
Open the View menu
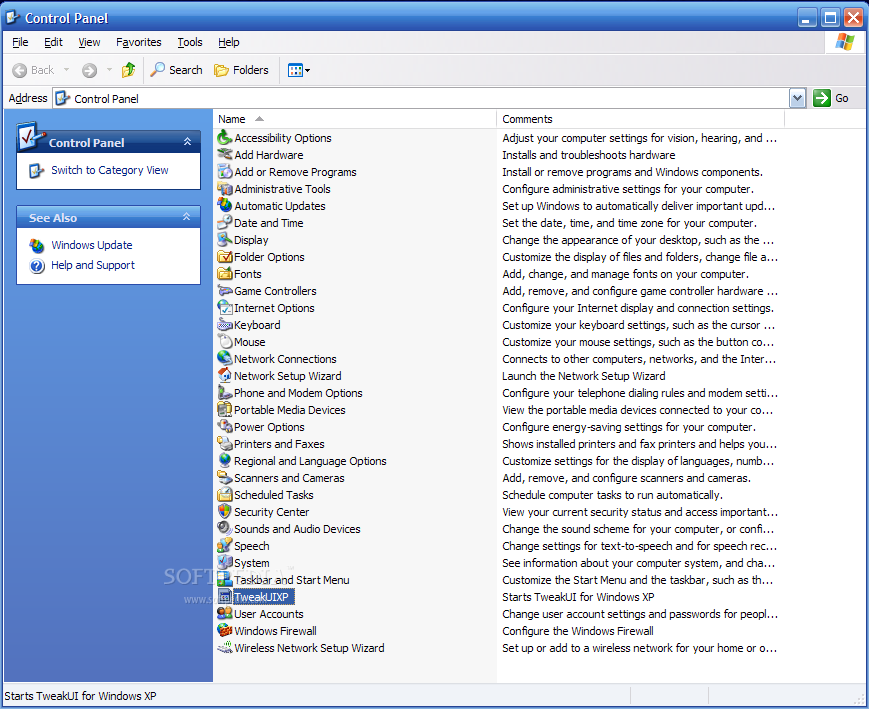pos(89,42)
